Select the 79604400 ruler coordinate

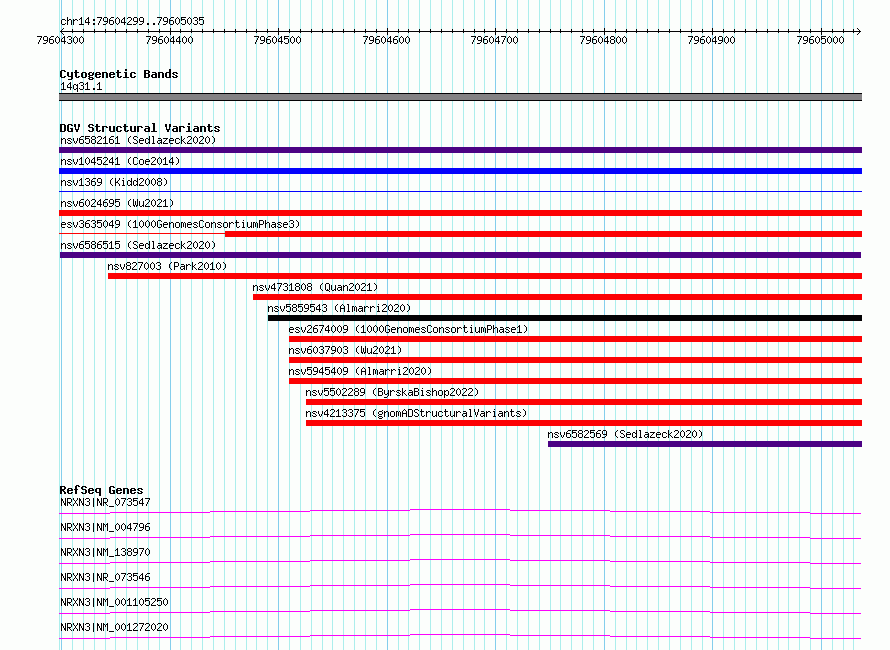(x=169, y=40)
